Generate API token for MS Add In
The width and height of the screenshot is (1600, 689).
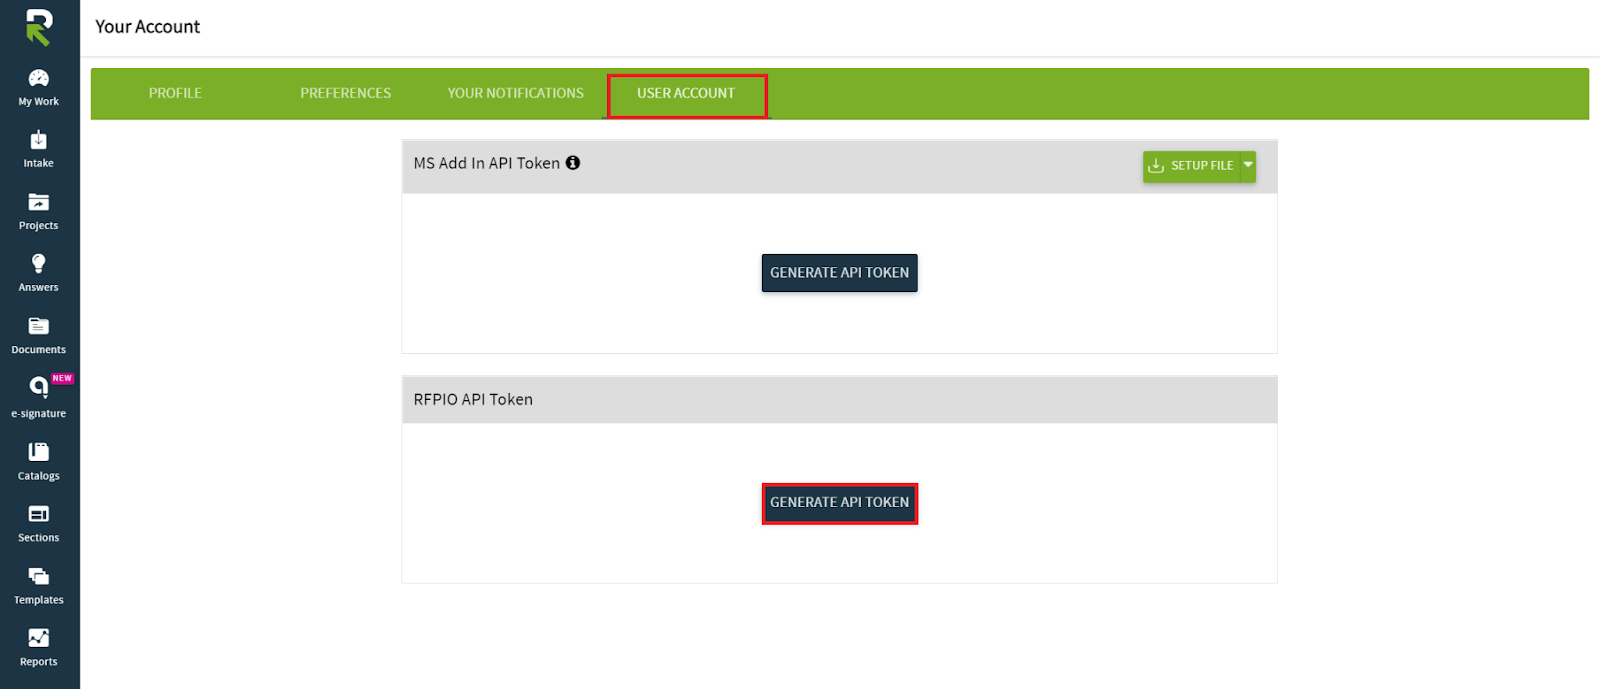click(840, 273)
